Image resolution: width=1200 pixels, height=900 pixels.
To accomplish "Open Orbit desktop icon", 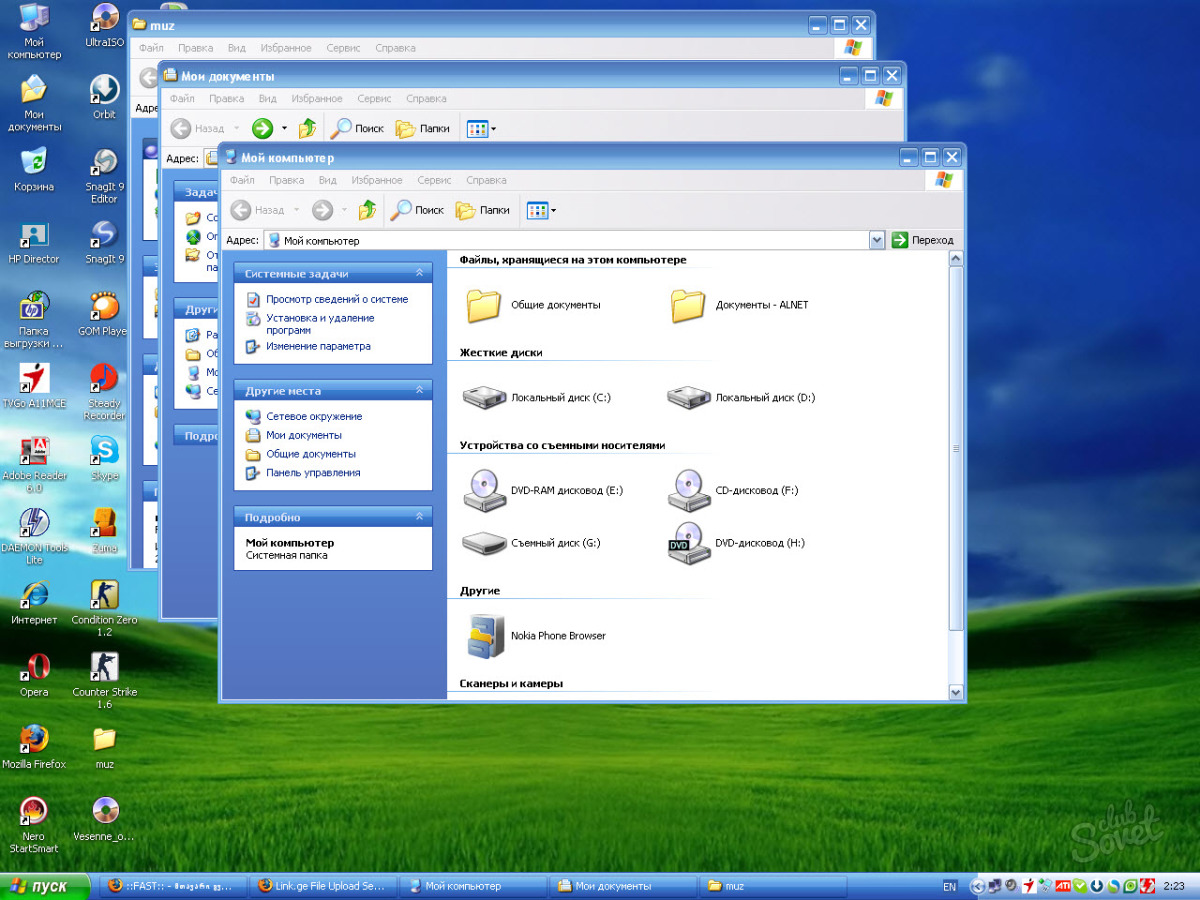I will [x=104, y=97].
